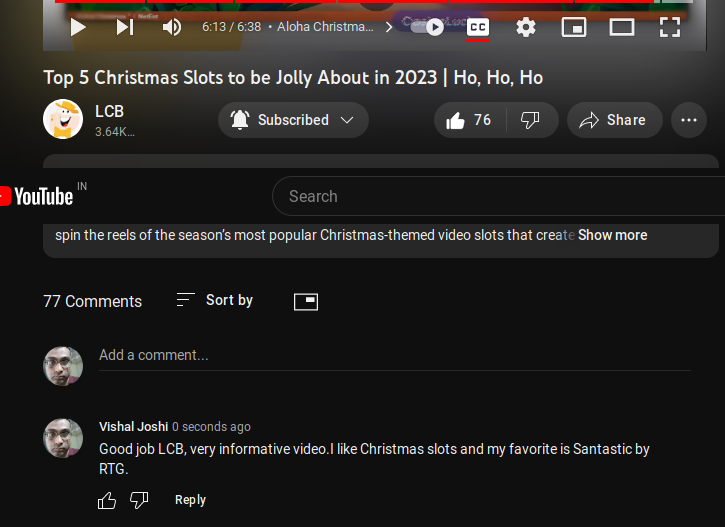This screenshot has width=725, height=527.
Task: Open Vishal Joshi's commenter avatar
Action: (x=63, y=438)
